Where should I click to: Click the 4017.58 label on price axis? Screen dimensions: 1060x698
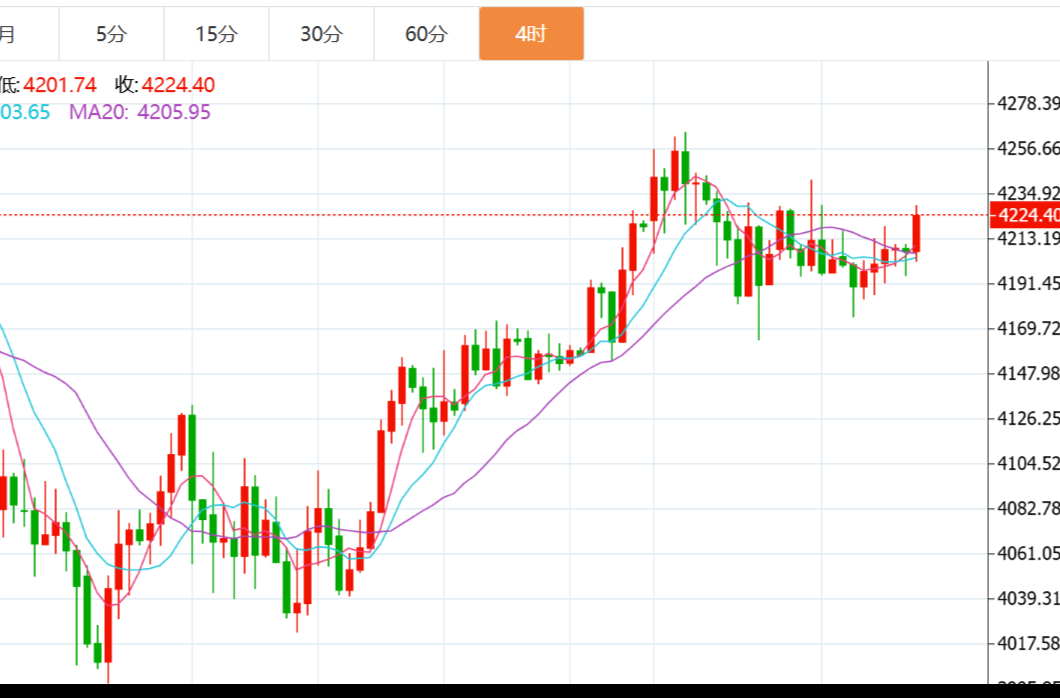(x=1027, y=642)
